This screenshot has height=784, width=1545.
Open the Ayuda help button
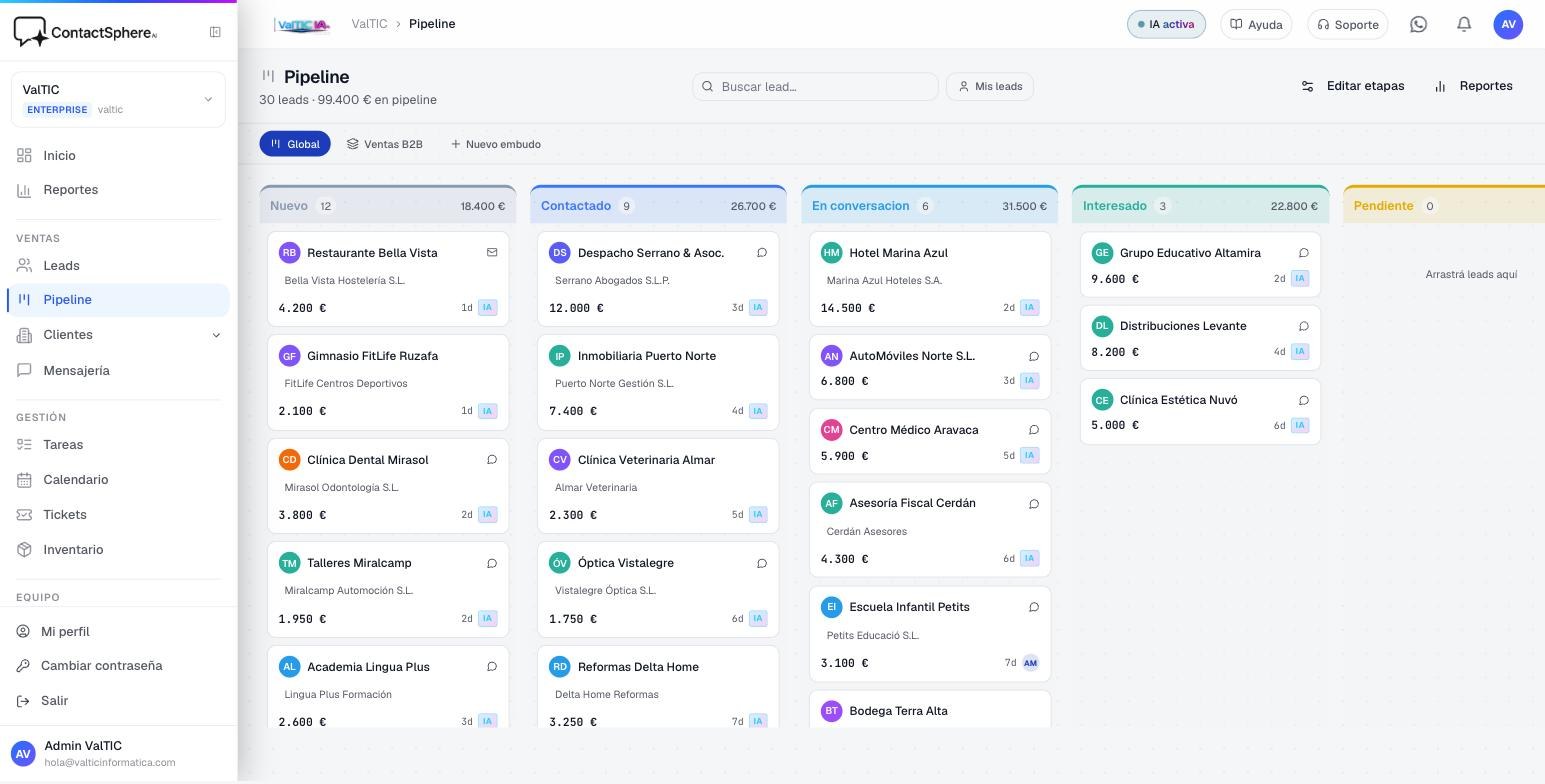(1256, 24)
